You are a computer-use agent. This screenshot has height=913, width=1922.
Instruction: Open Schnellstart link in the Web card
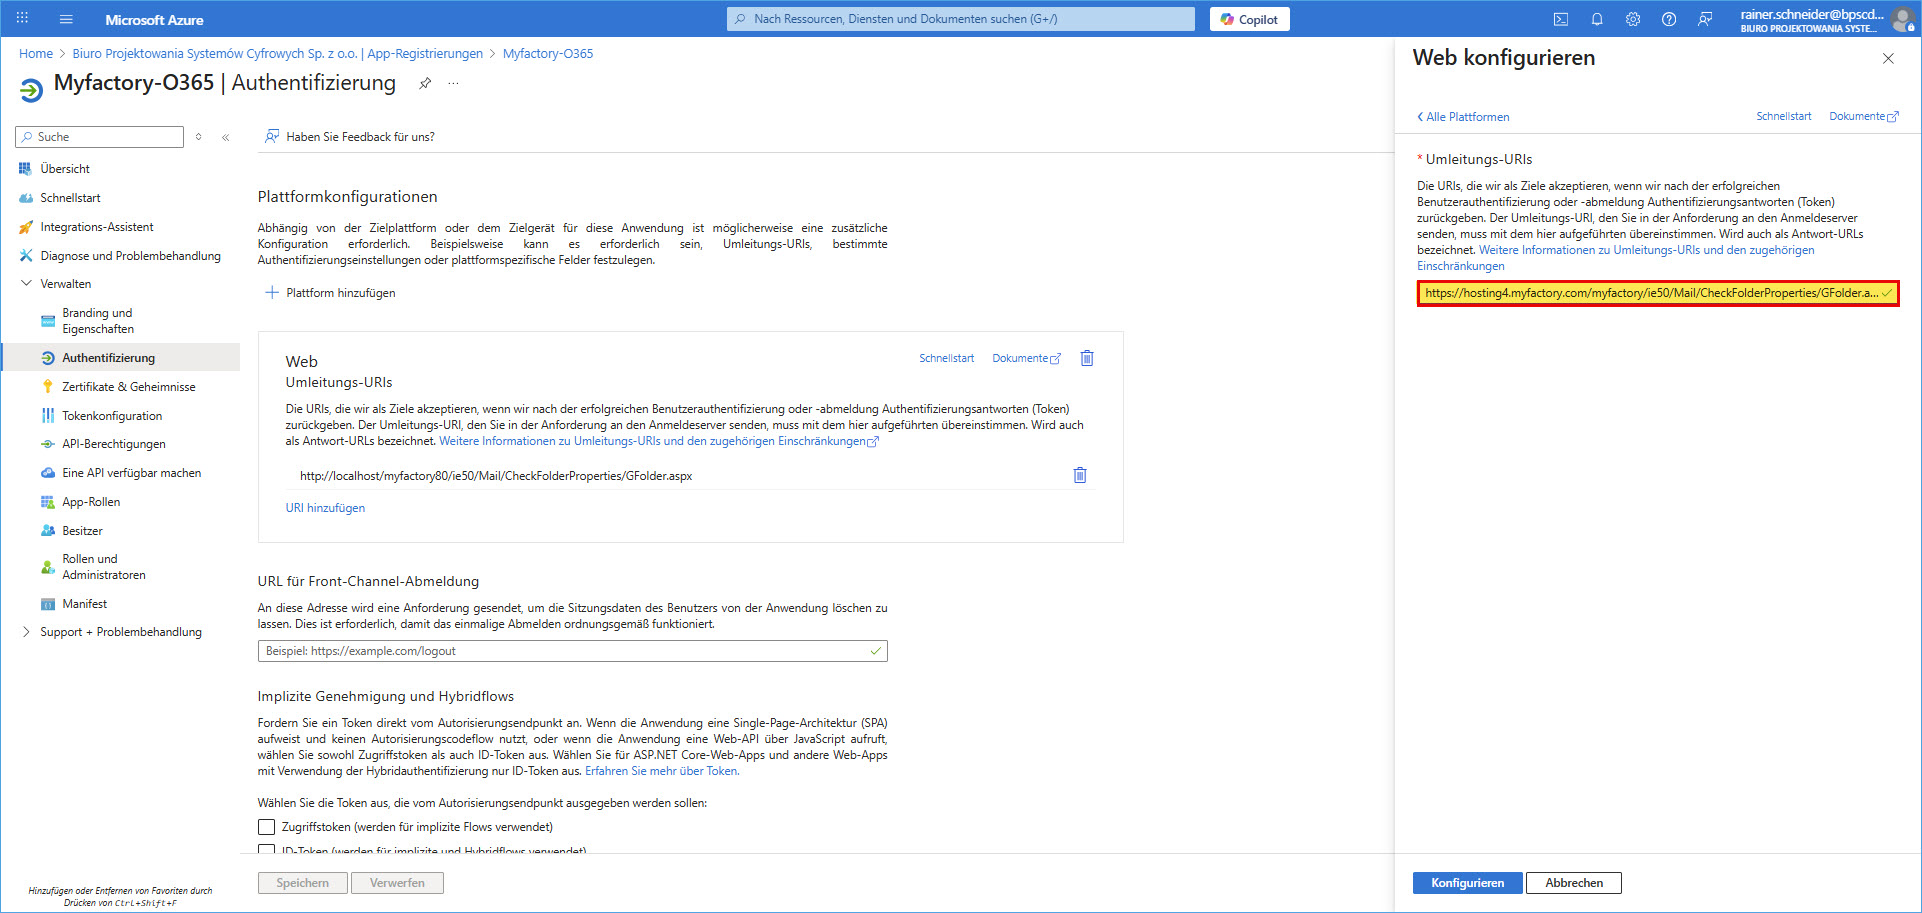pyautogui.click(x=946, y=358)
